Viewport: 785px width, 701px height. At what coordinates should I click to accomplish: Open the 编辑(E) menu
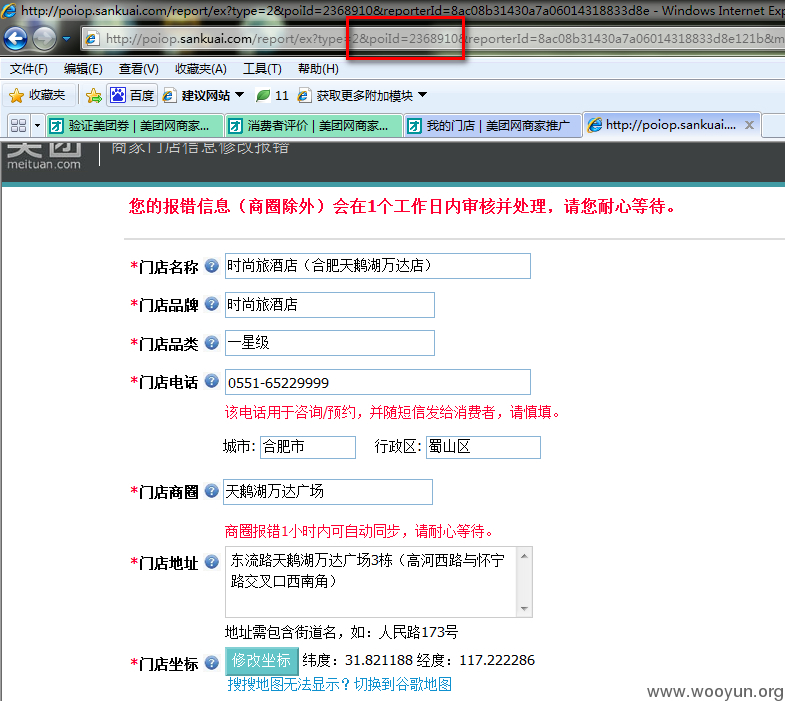coord(83,69)
